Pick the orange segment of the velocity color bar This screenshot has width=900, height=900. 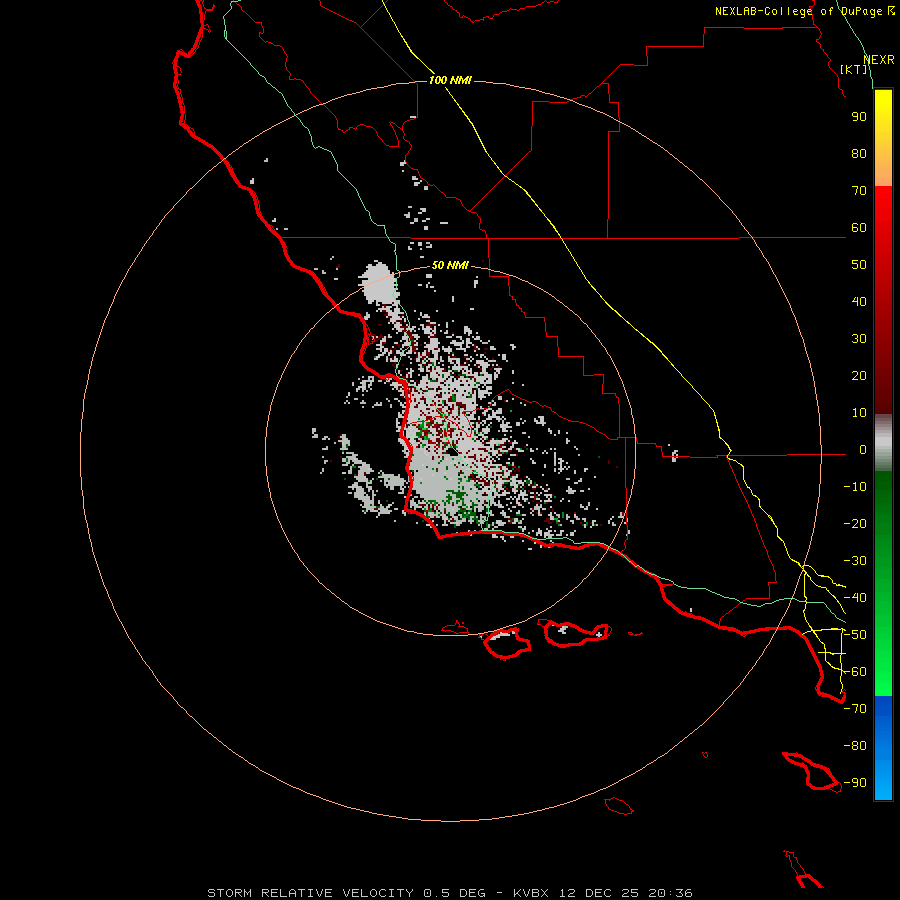pos(883,171)
